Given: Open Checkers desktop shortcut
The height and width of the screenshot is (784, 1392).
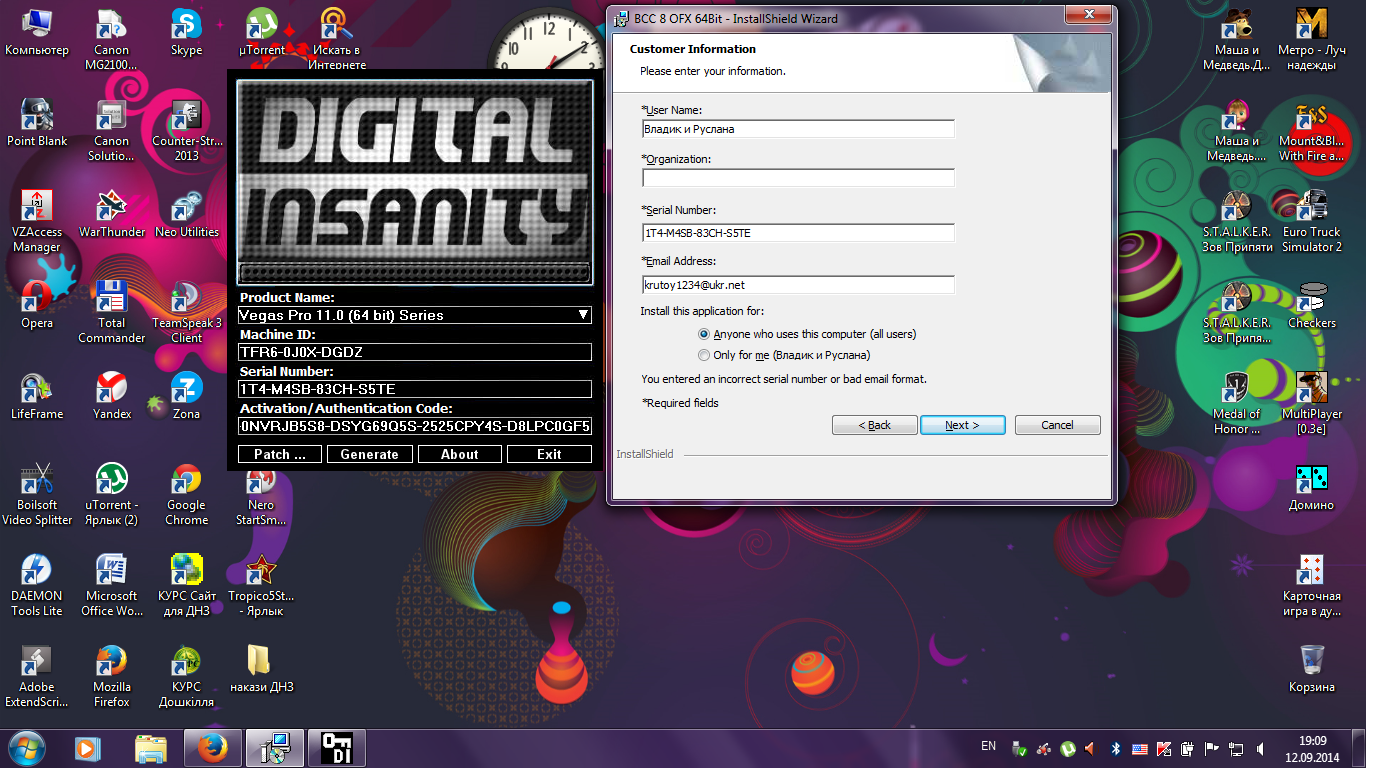Looking at the screenshot, I should tap(1312, 306).
